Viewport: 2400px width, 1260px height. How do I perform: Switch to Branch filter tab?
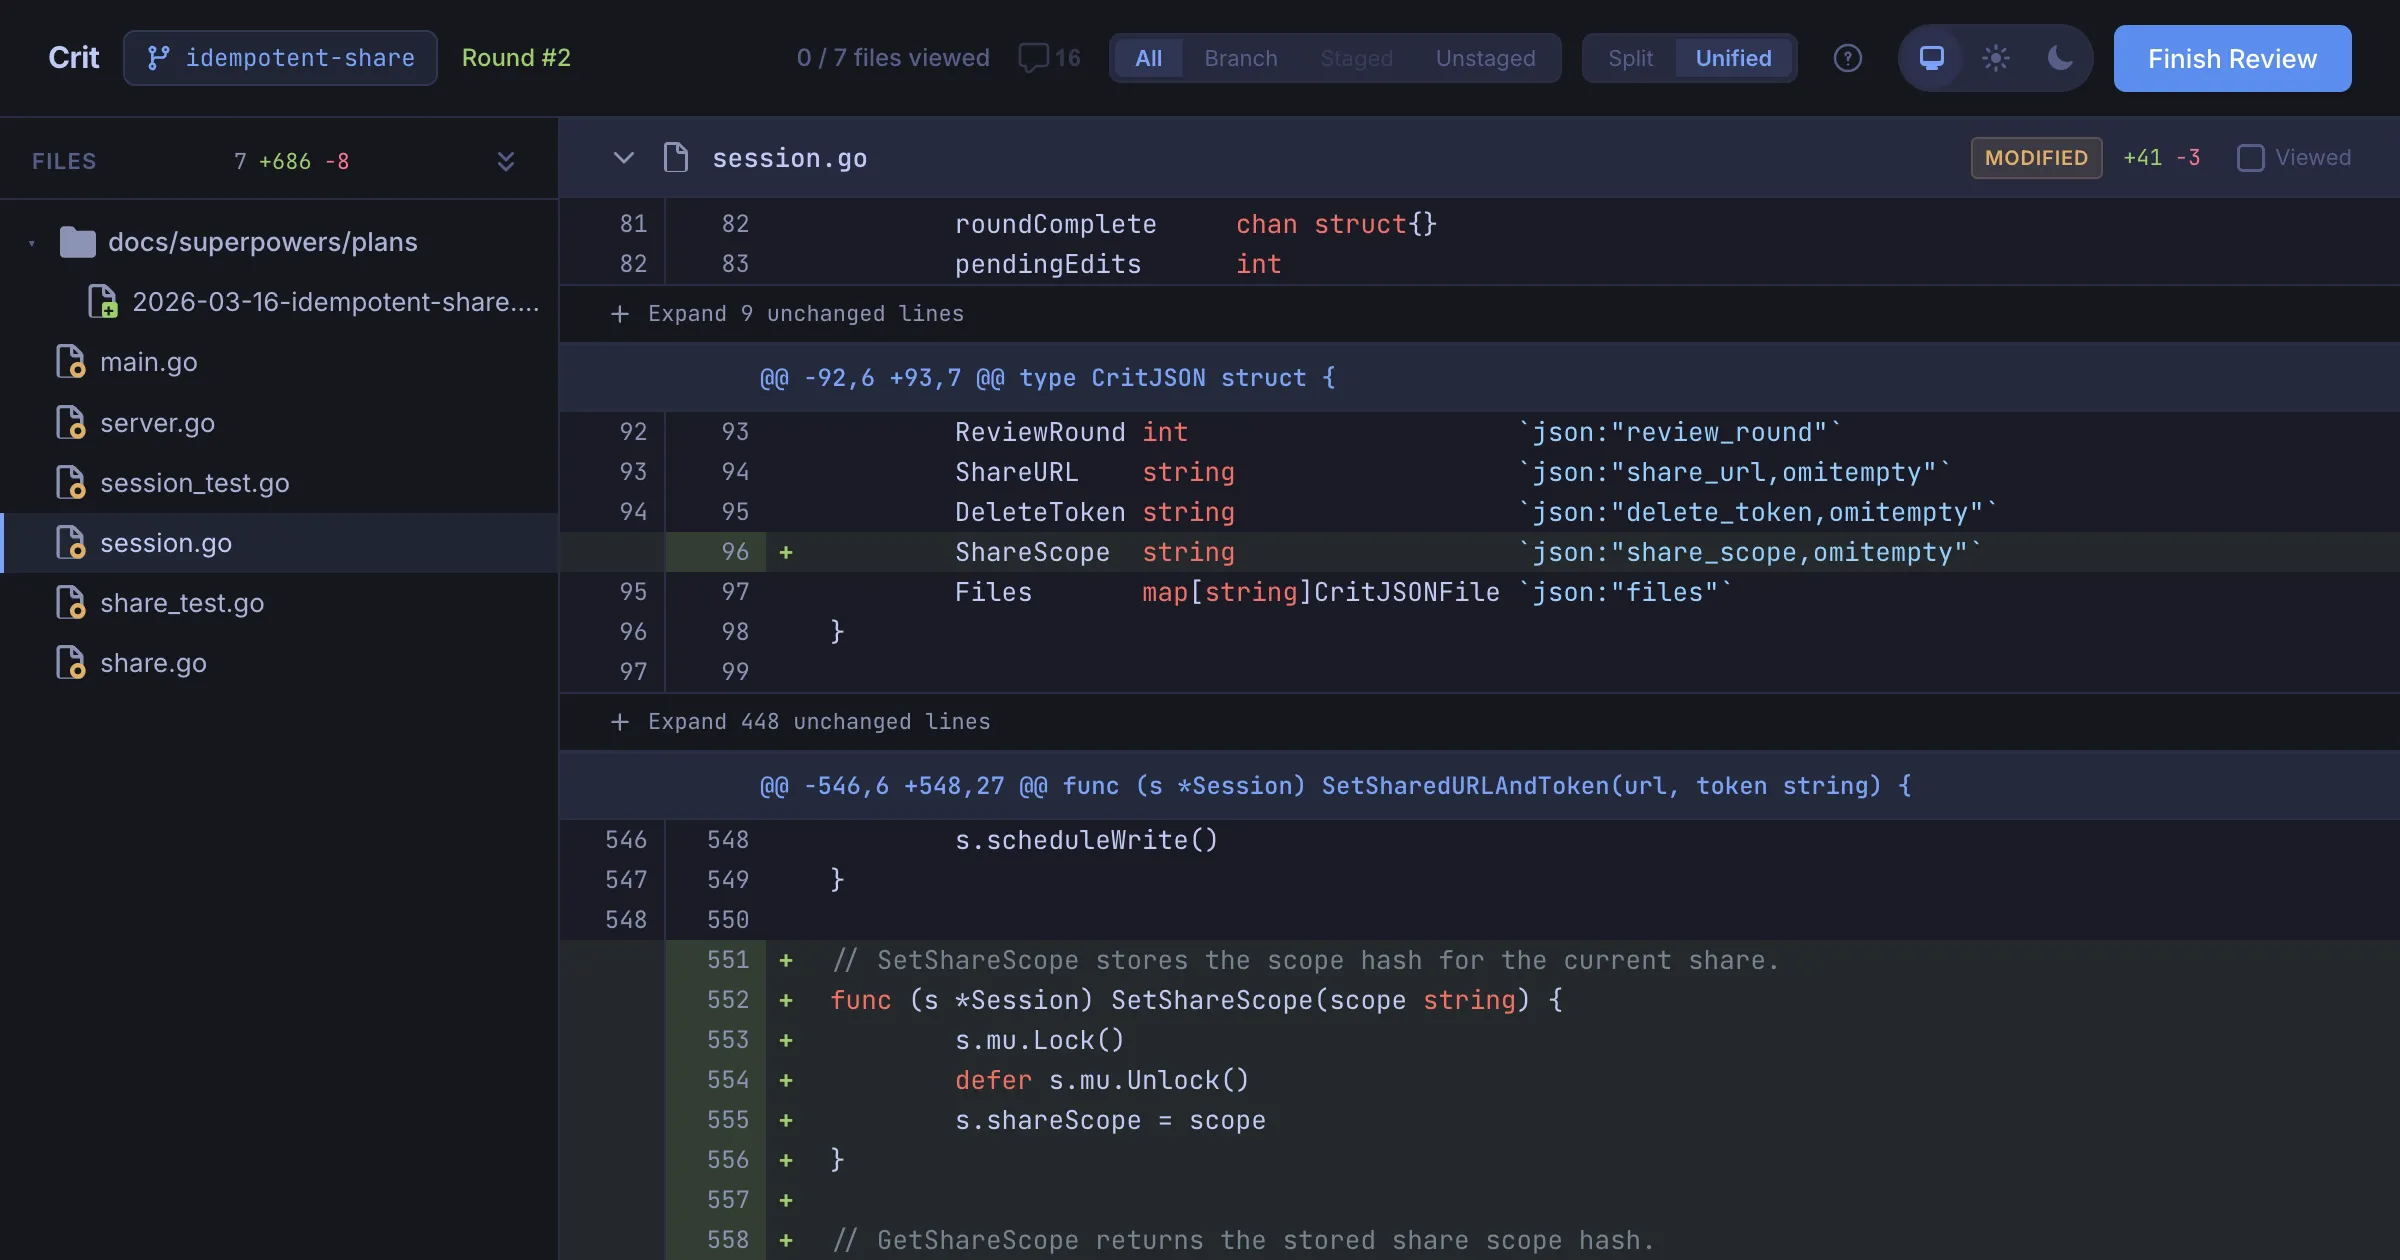pyautogui.click(x=1240, y=58)
